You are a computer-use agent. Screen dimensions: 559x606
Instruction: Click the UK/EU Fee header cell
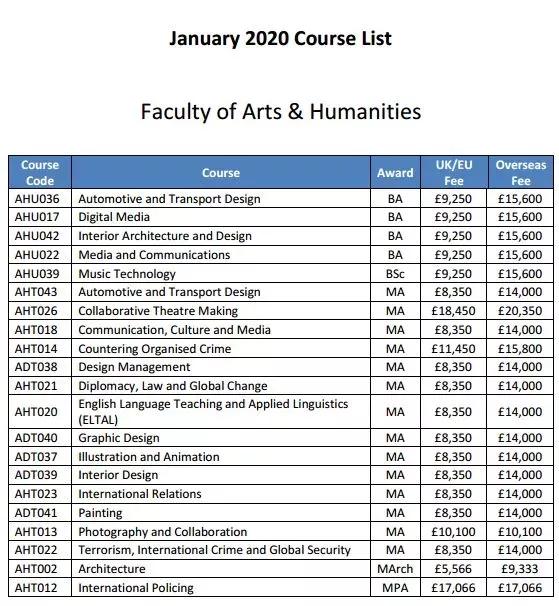coord(454,172)
